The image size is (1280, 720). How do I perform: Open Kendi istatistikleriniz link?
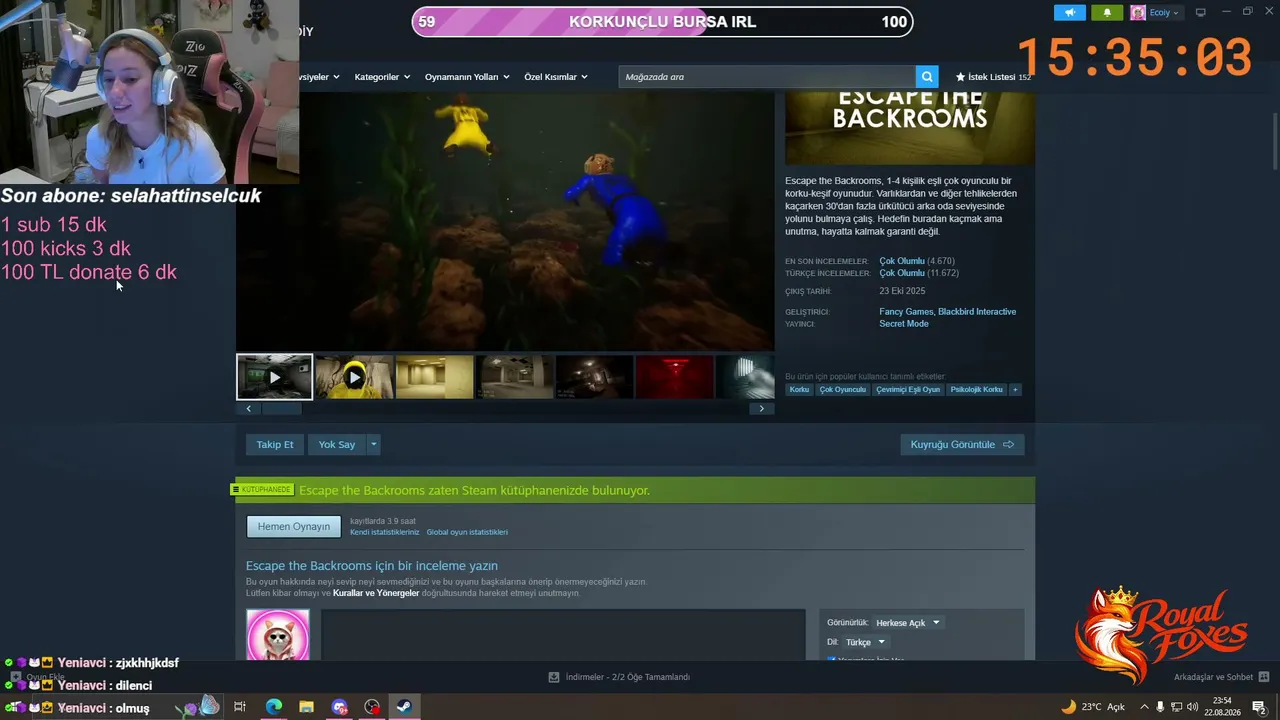(x=385, y=532)
